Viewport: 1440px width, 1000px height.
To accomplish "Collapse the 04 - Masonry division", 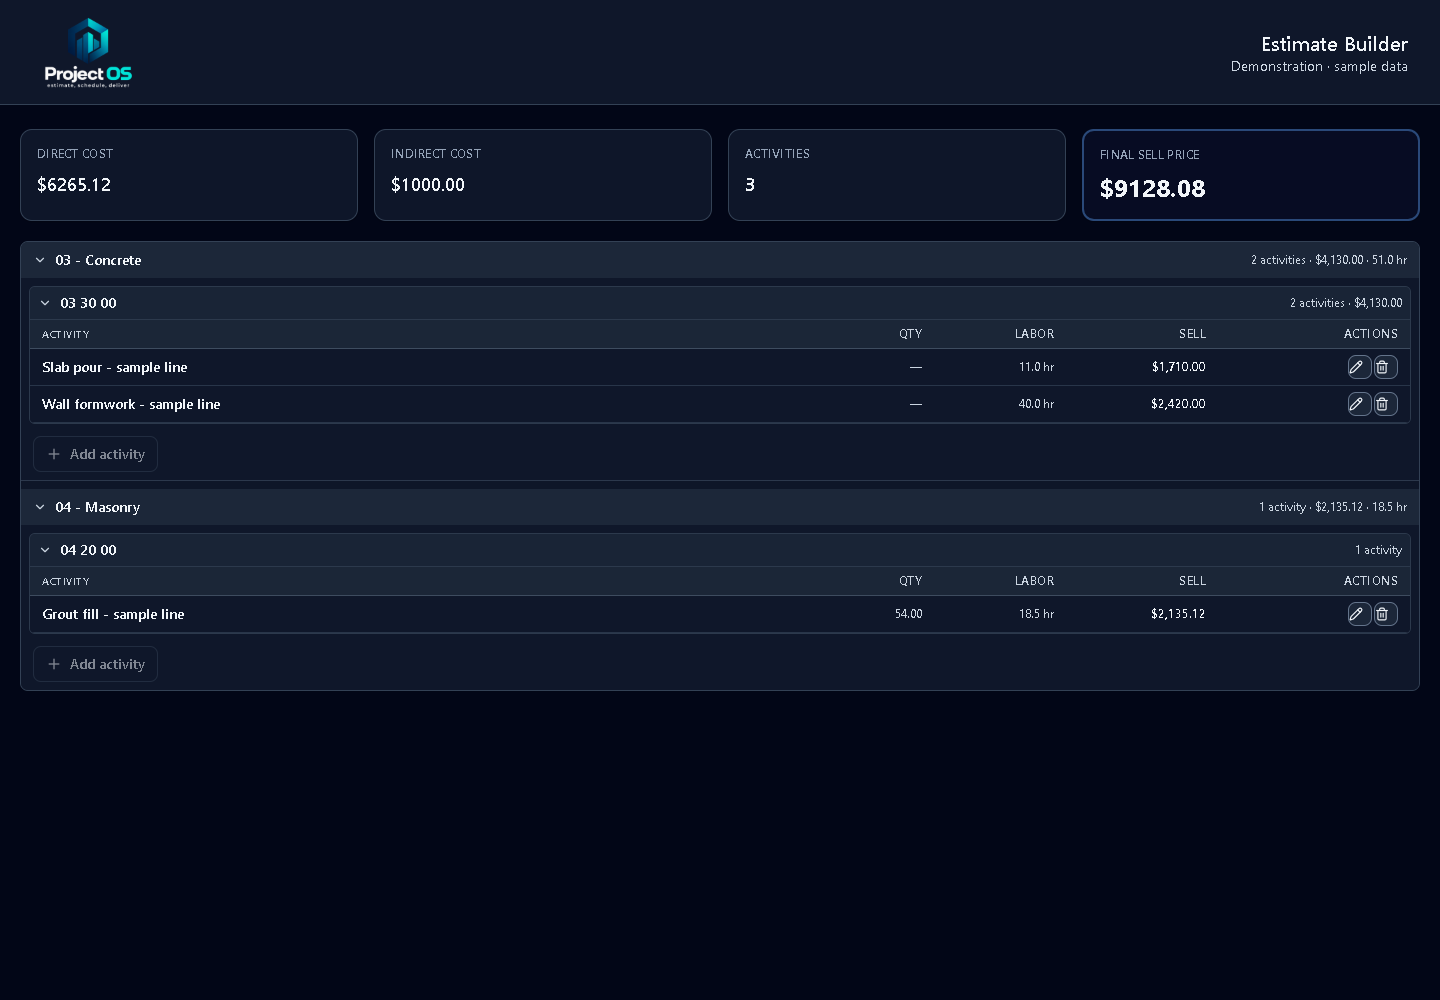I will pos(40,507).
